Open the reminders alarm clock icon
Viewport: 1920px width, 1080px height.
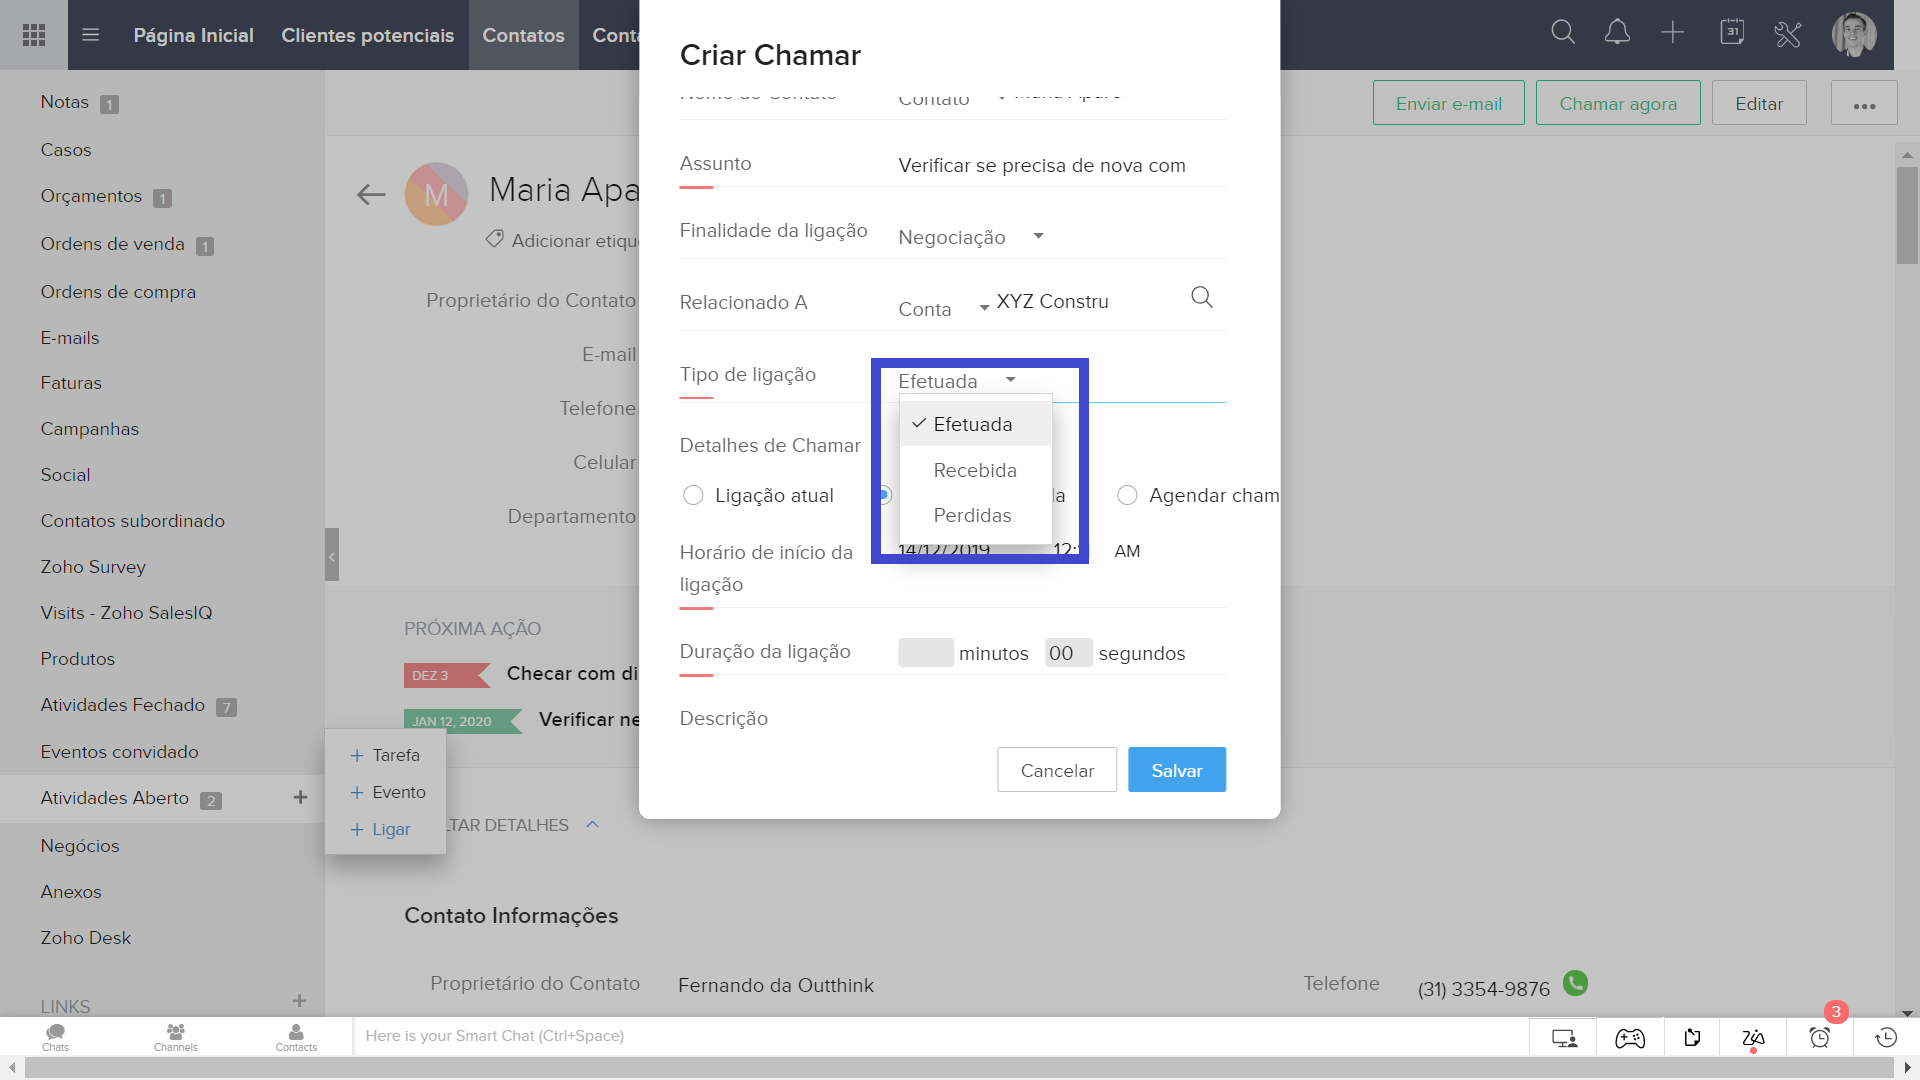(x=1820, y=1038)
